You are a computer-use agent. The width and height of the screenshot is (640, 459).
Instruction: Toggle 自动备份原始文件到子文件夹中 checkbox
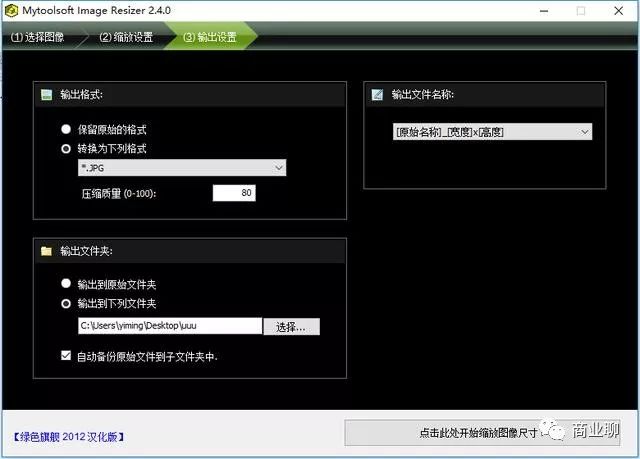click(x=66, y=355)
